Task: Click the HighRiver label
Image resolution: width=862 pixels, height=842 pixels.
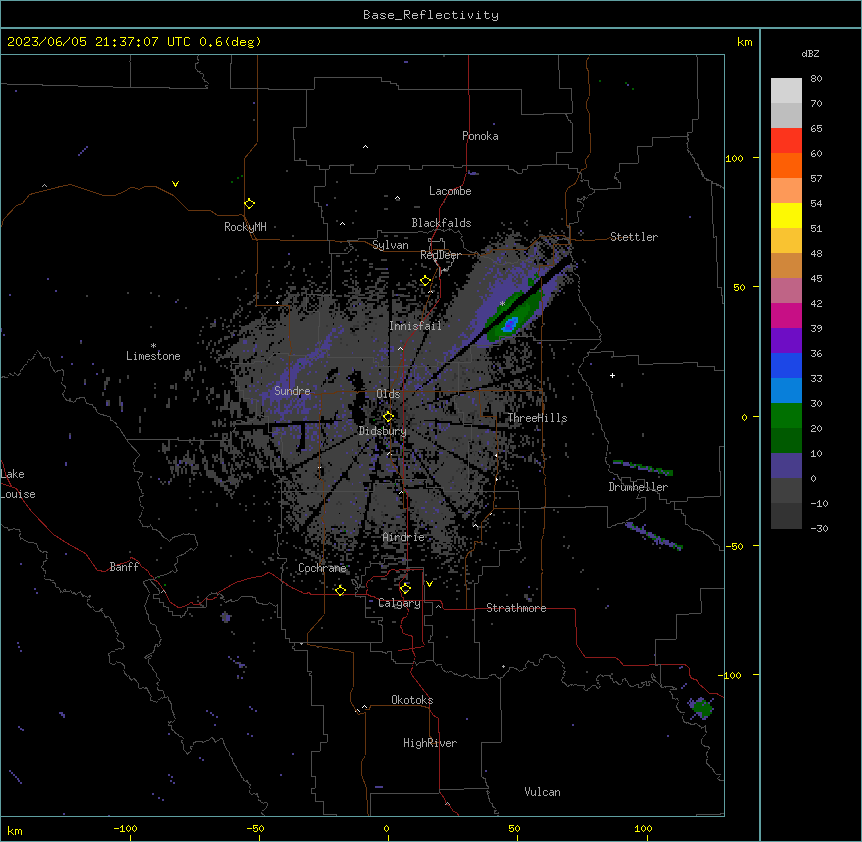Action: 430,743
